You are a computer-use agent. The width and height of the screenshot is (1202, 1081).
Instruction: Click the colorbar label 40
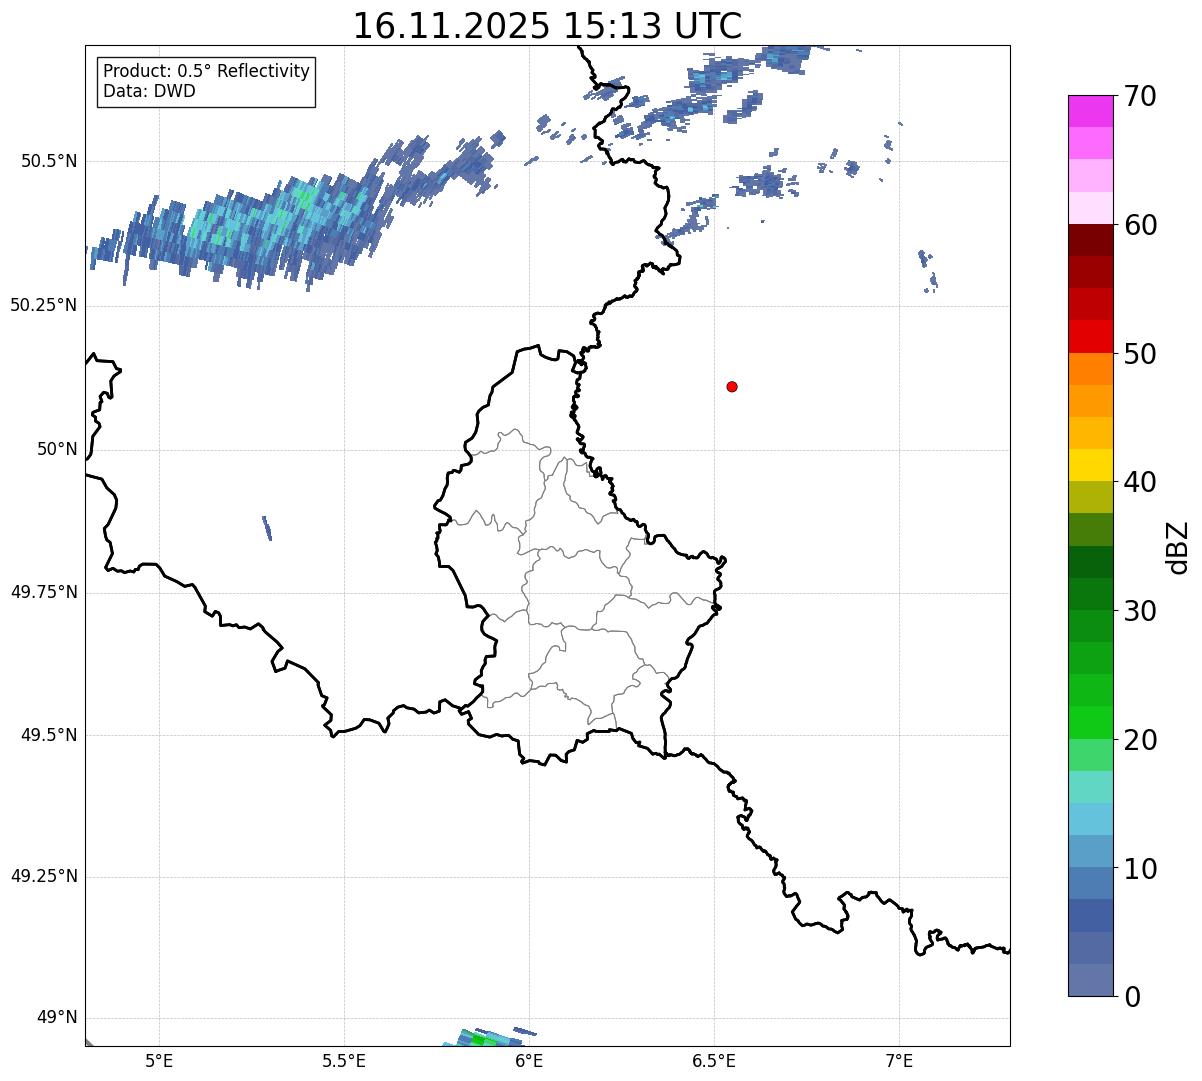(x=1140, y=482)
